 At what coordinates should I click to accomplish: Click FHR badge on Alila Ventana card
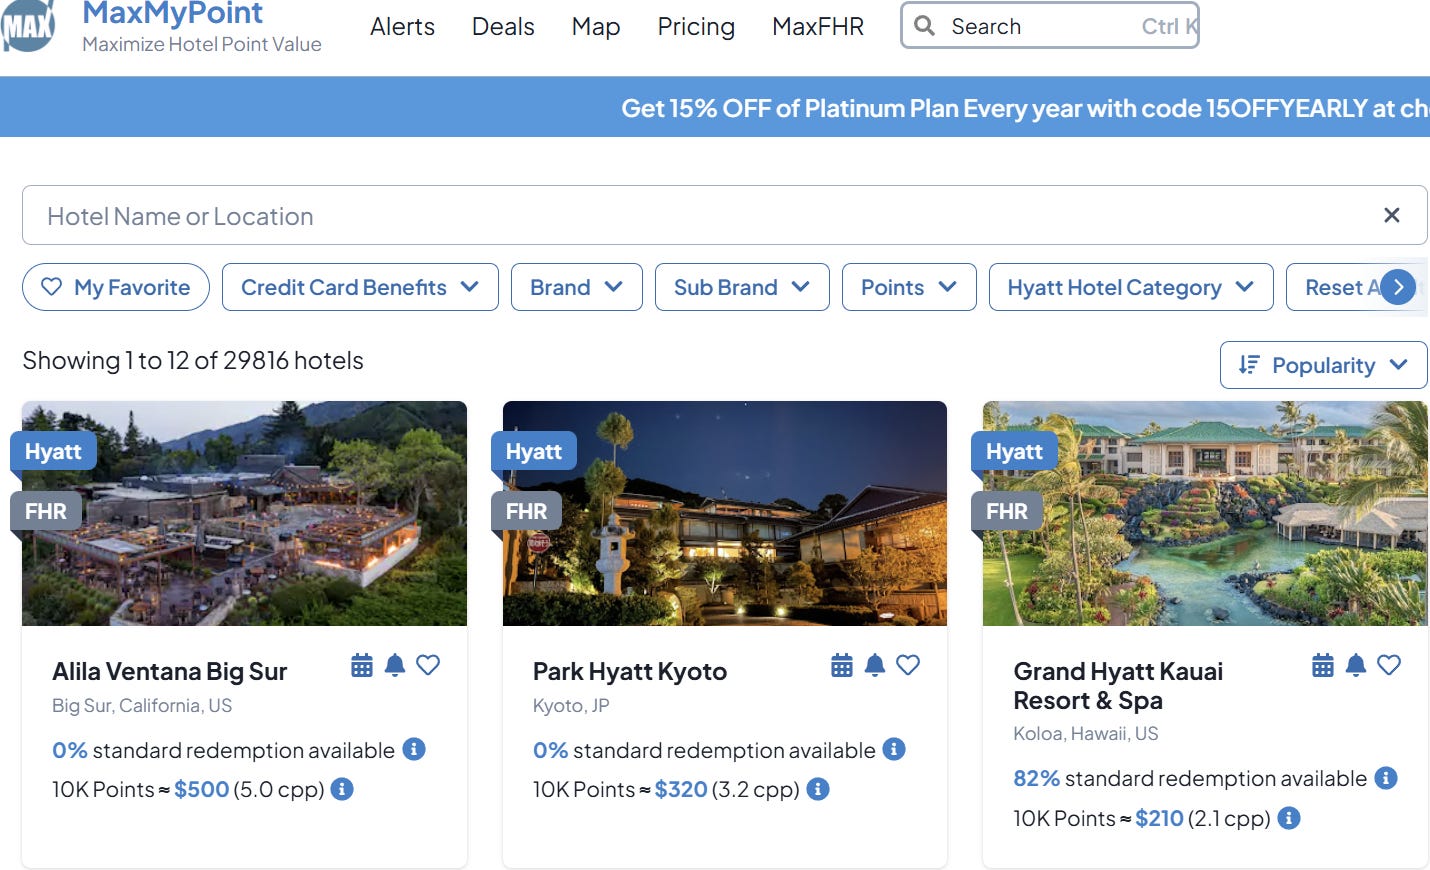pos(46,511)
